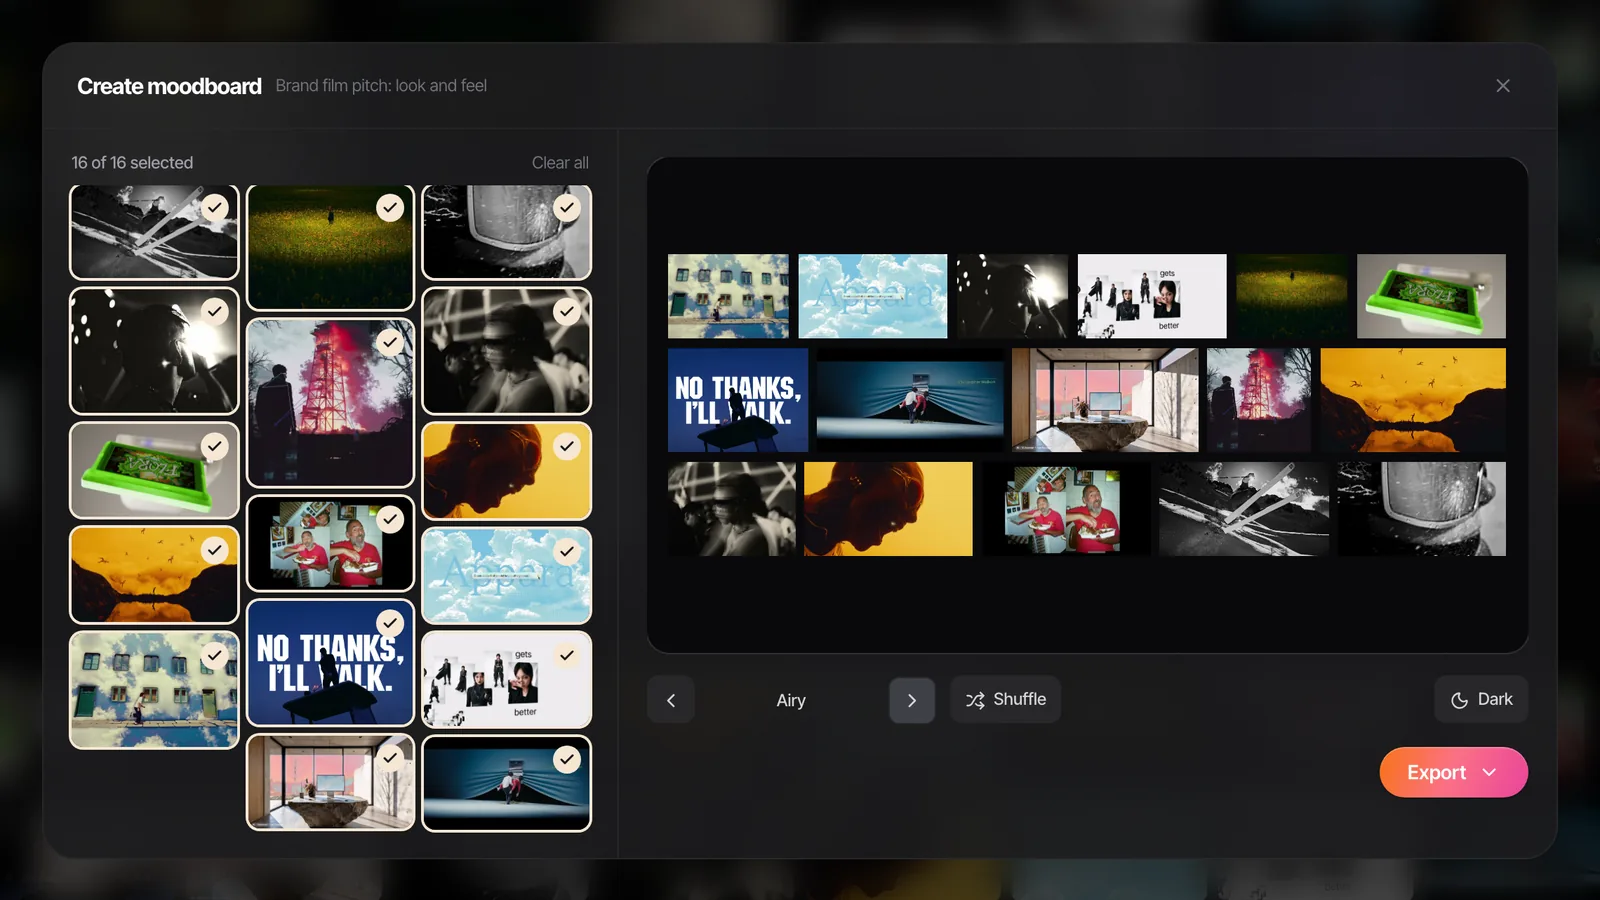
Task: Deselect the blurred figure with shadows image
Action: coord(567,311)
